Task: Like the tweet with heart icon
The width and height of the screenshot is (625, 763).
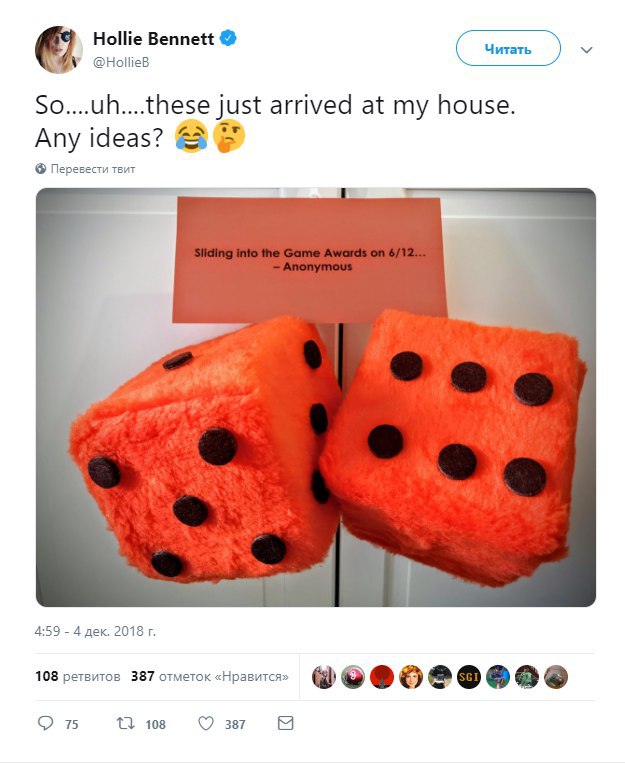Action: click(x=206, y=724)
